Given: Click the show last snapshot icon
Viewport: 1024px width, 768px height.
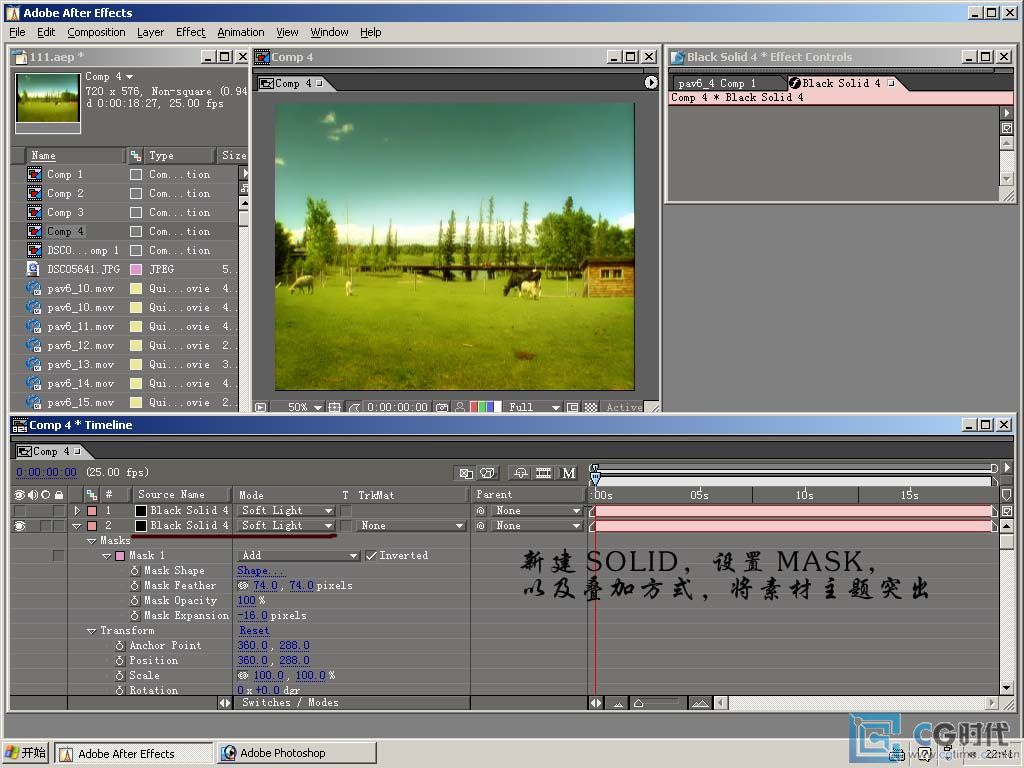Looking at the screenshot, I should (460, 407).
